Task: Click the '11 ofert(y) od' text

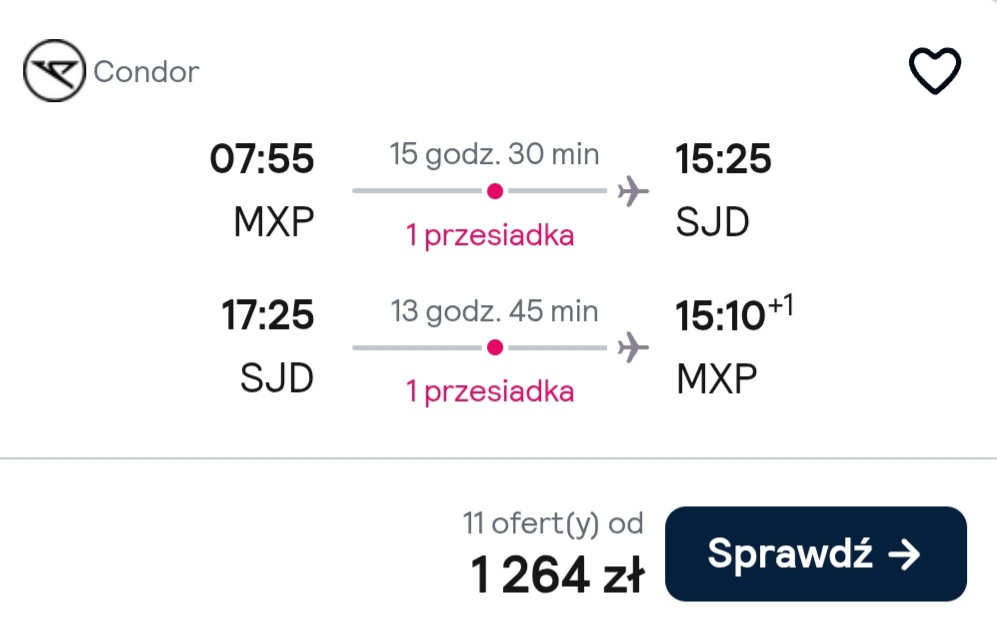Action: [x=553, y=524]
